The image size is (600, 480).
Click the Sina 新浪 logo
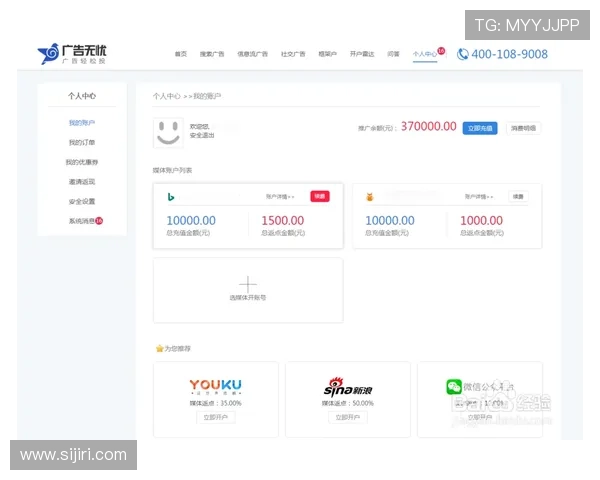click(348, 387)
